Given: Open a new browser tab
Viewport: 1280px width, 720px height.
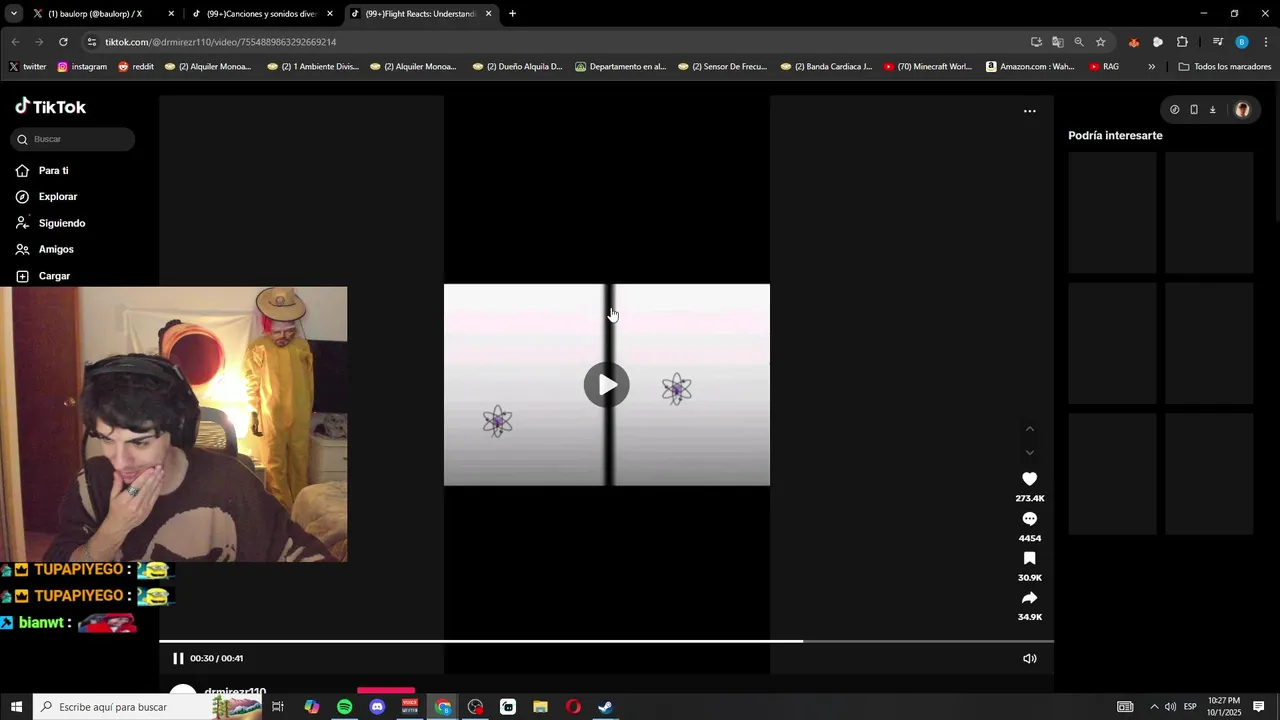Looking at the screenshot, I should coord(512,14).
